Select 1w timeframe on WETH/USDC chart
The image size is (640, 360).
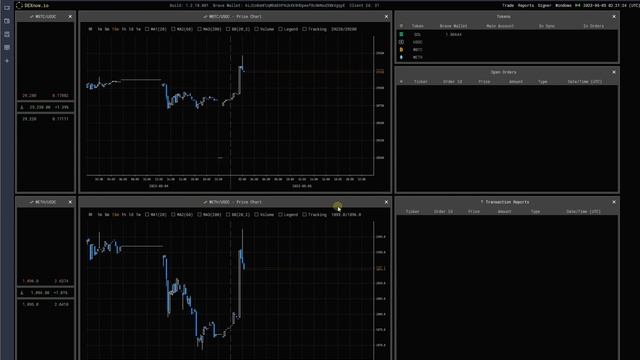pyautogui.click(x=138, y=215)
